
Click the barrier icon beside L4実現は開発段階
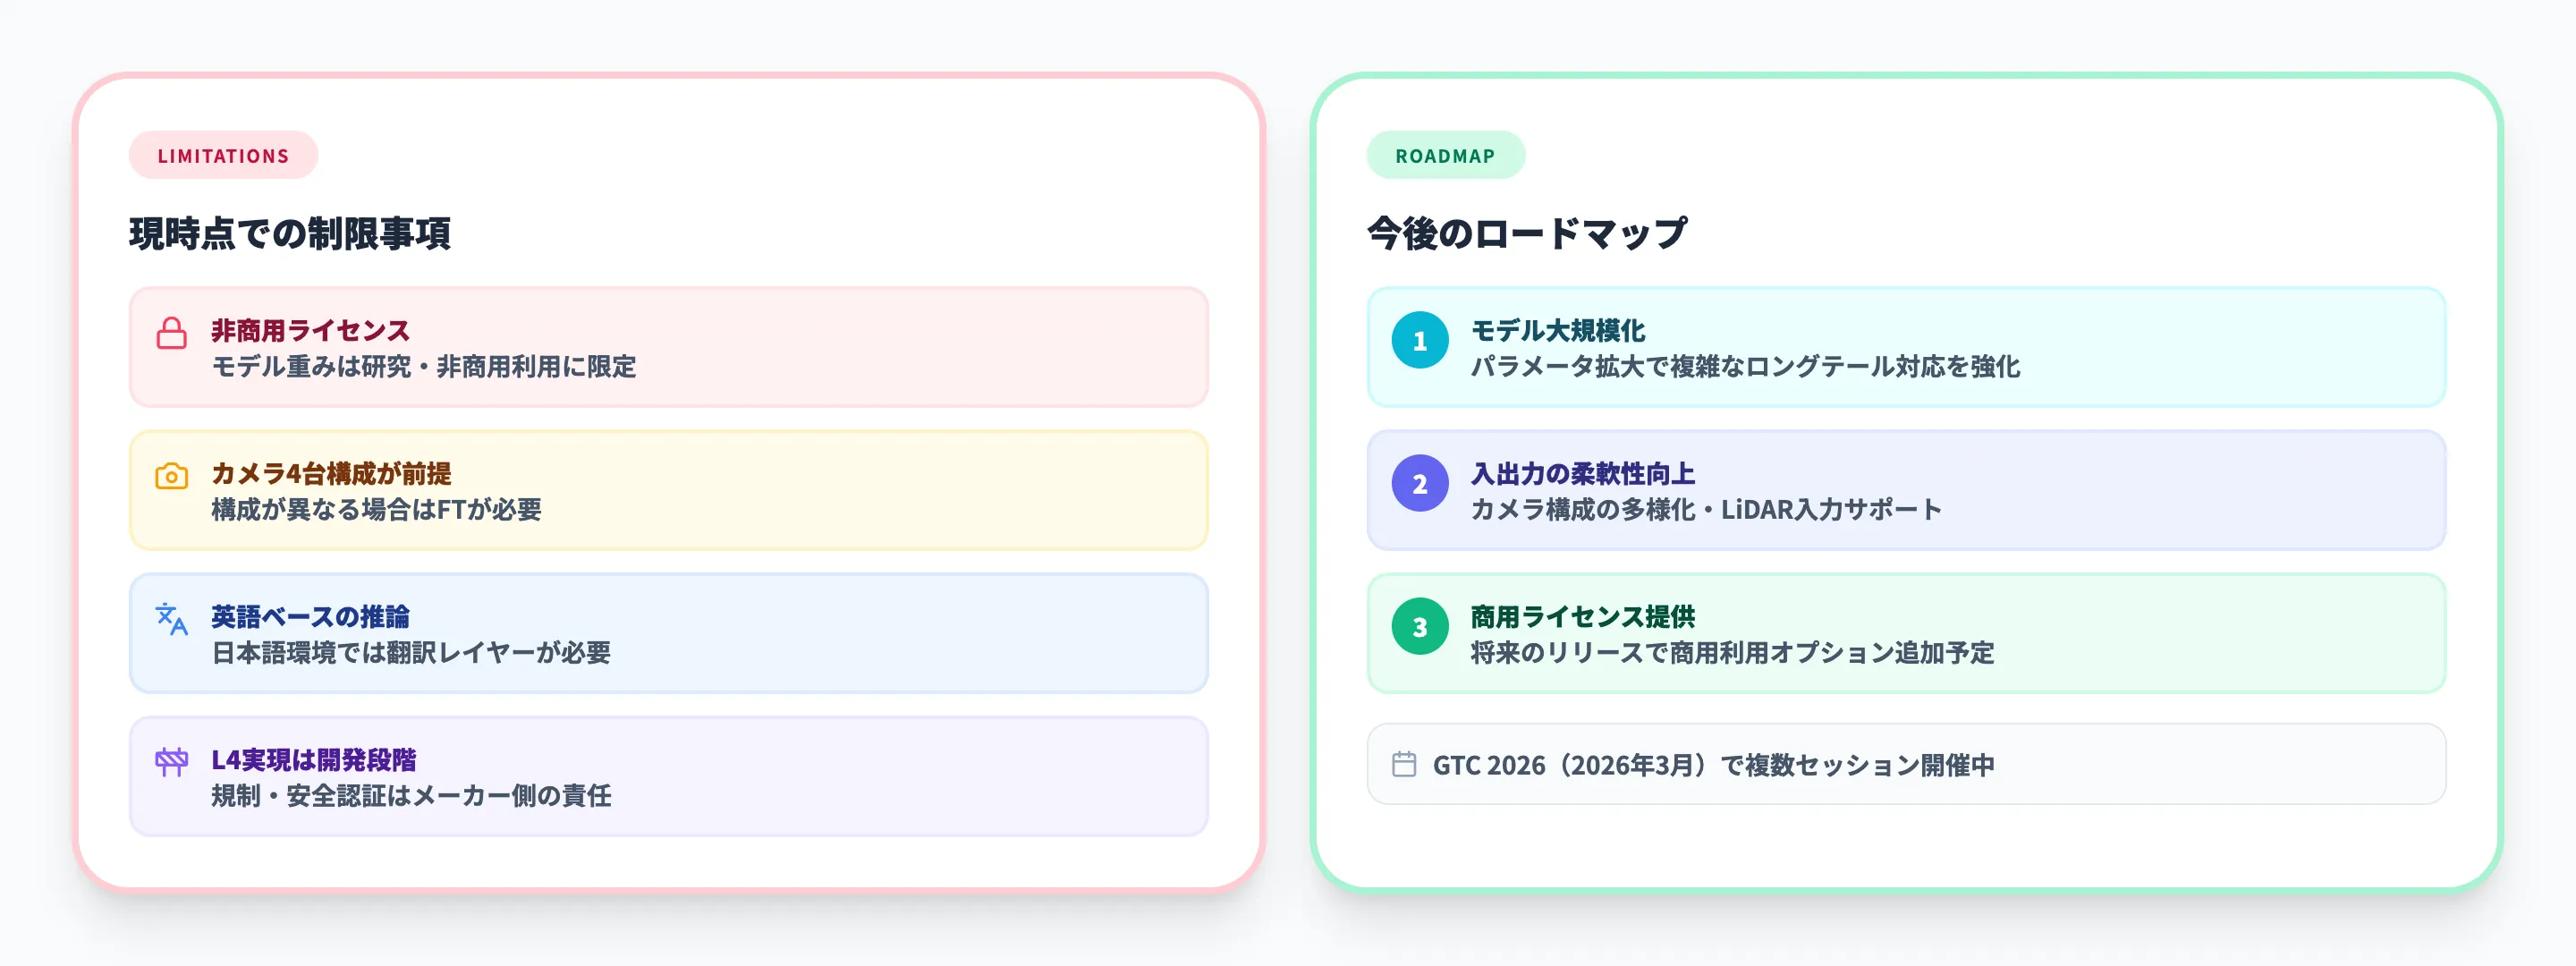tap(172, 762)
